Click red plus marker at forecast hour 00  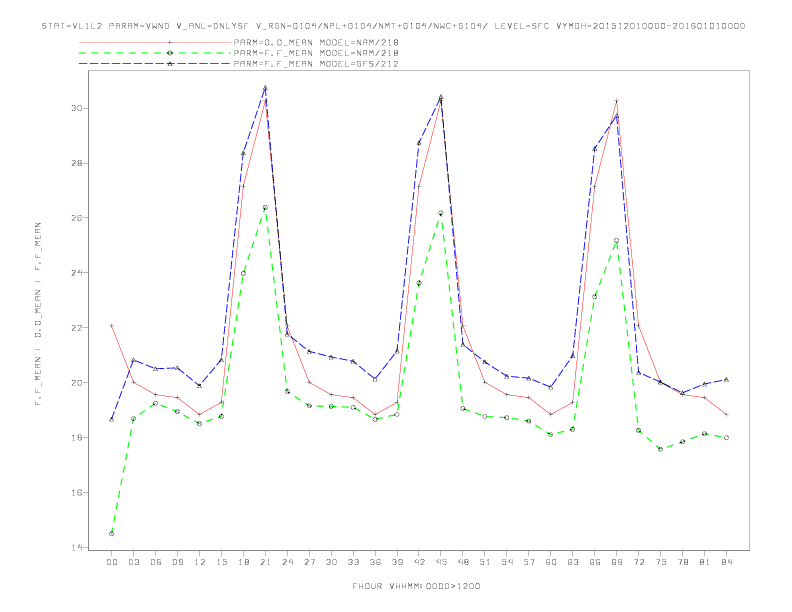(112, 326)
